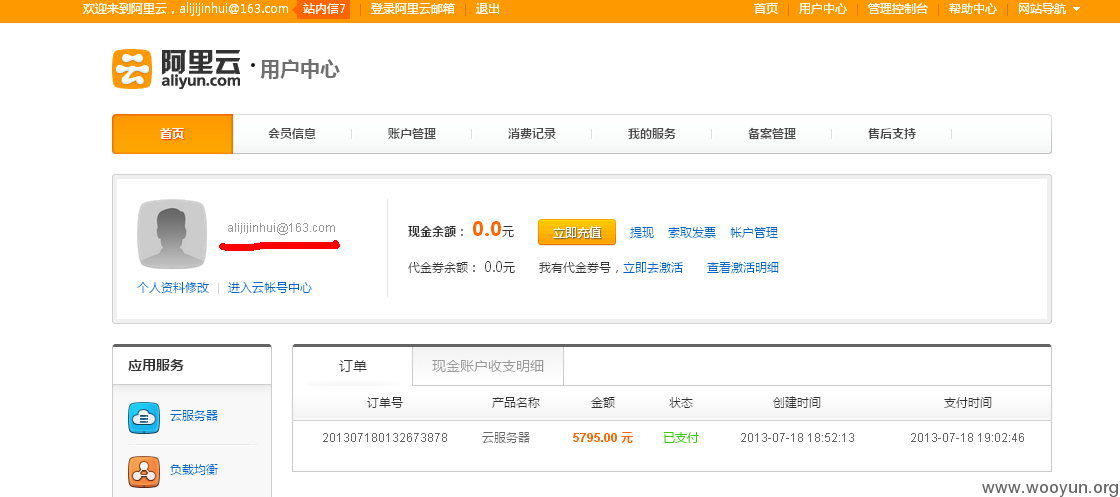
Task: Click the 2013-07-18 19:02:46 payment time
Action: 967,438
